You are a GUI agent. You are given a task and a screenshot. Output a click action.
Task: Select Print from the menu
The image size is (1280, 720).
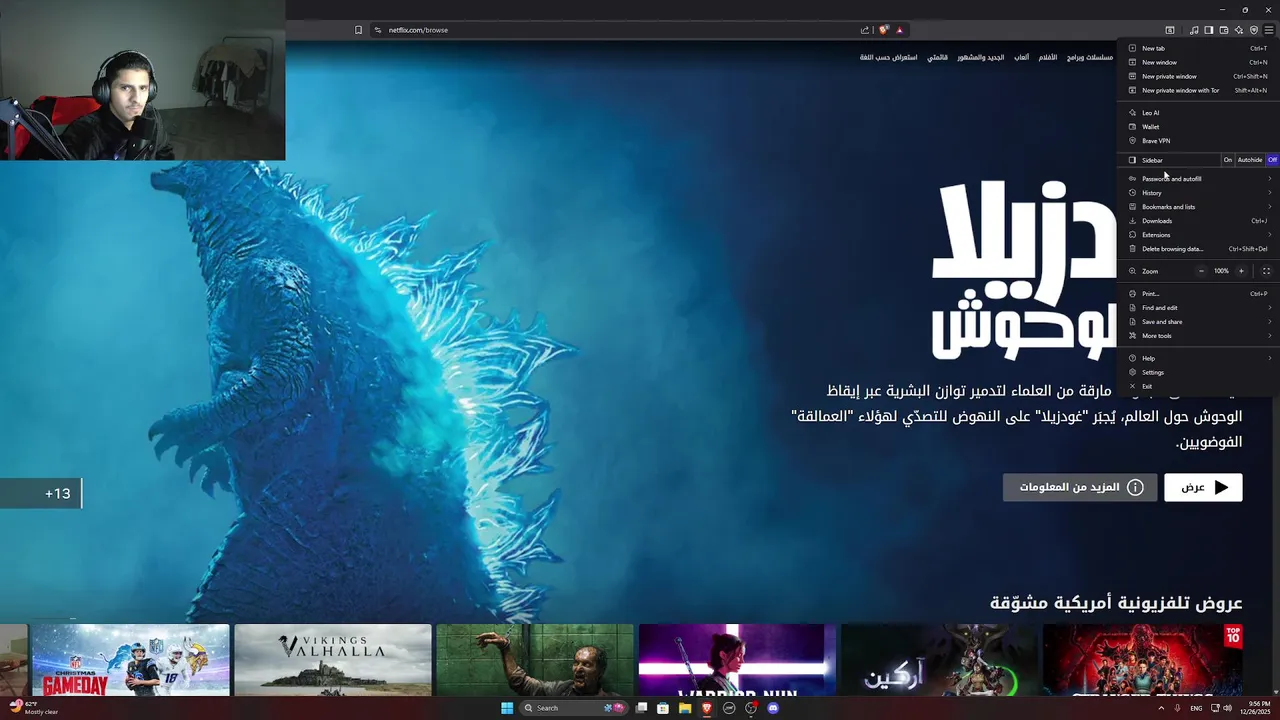click(1198, 294)
